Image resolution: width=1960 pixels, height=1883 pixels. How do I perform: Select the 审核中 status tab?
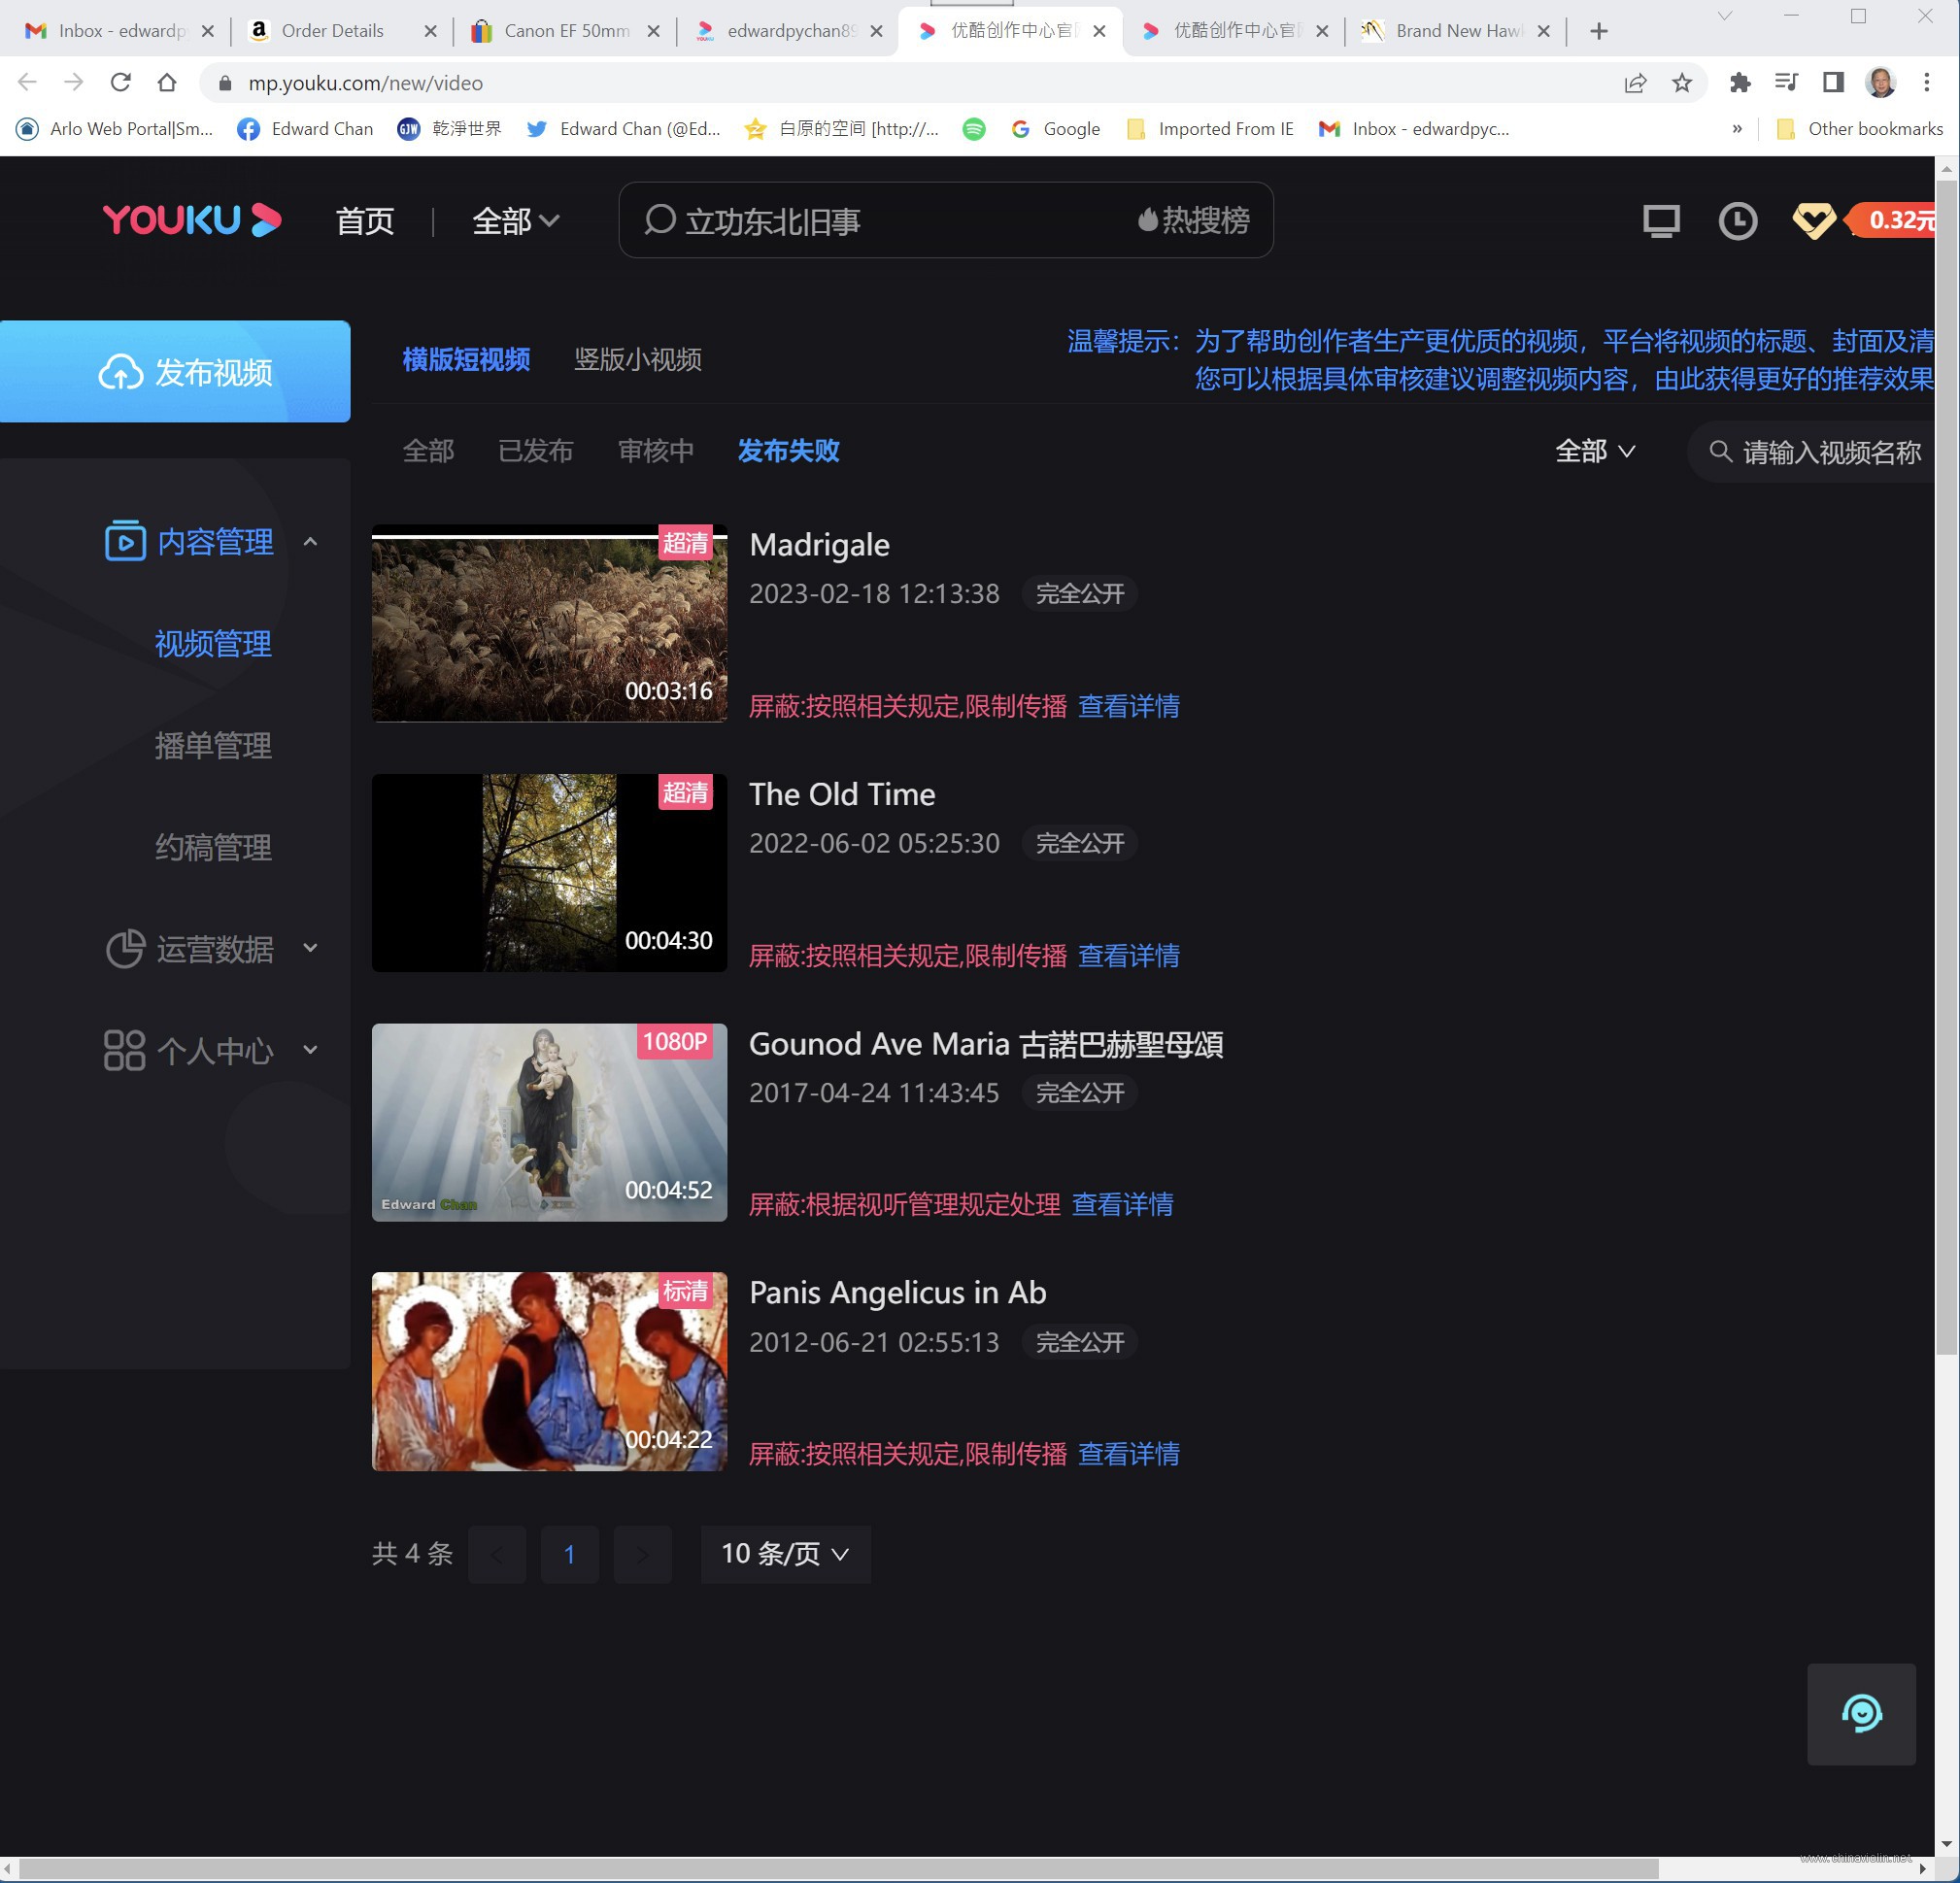[655, 451]
